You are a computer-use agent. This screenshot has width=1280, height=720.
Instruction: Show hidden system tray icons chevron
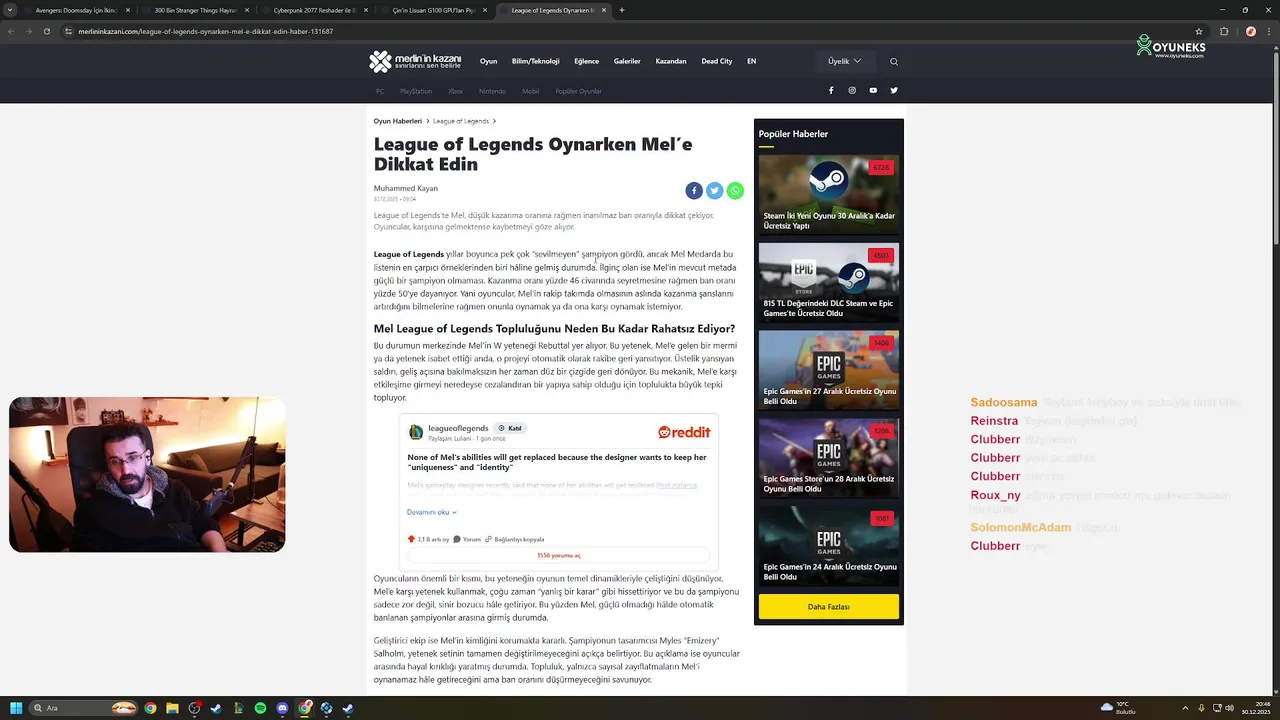click(1186, 708)
